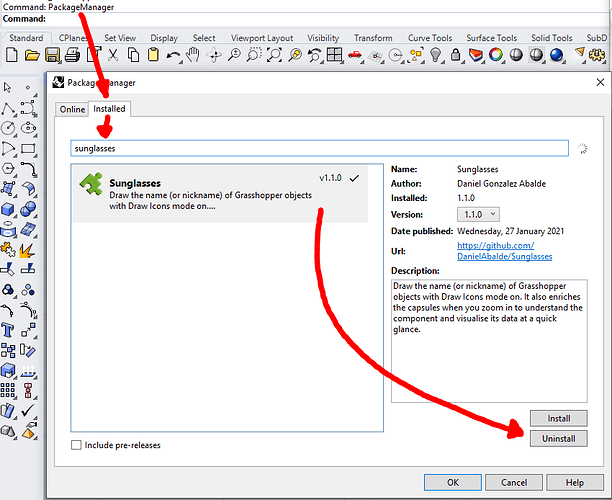Click the Open folder icon
The width and height of the screenshot is (612, 500).
pyautogui.click(x=32, y=55)
